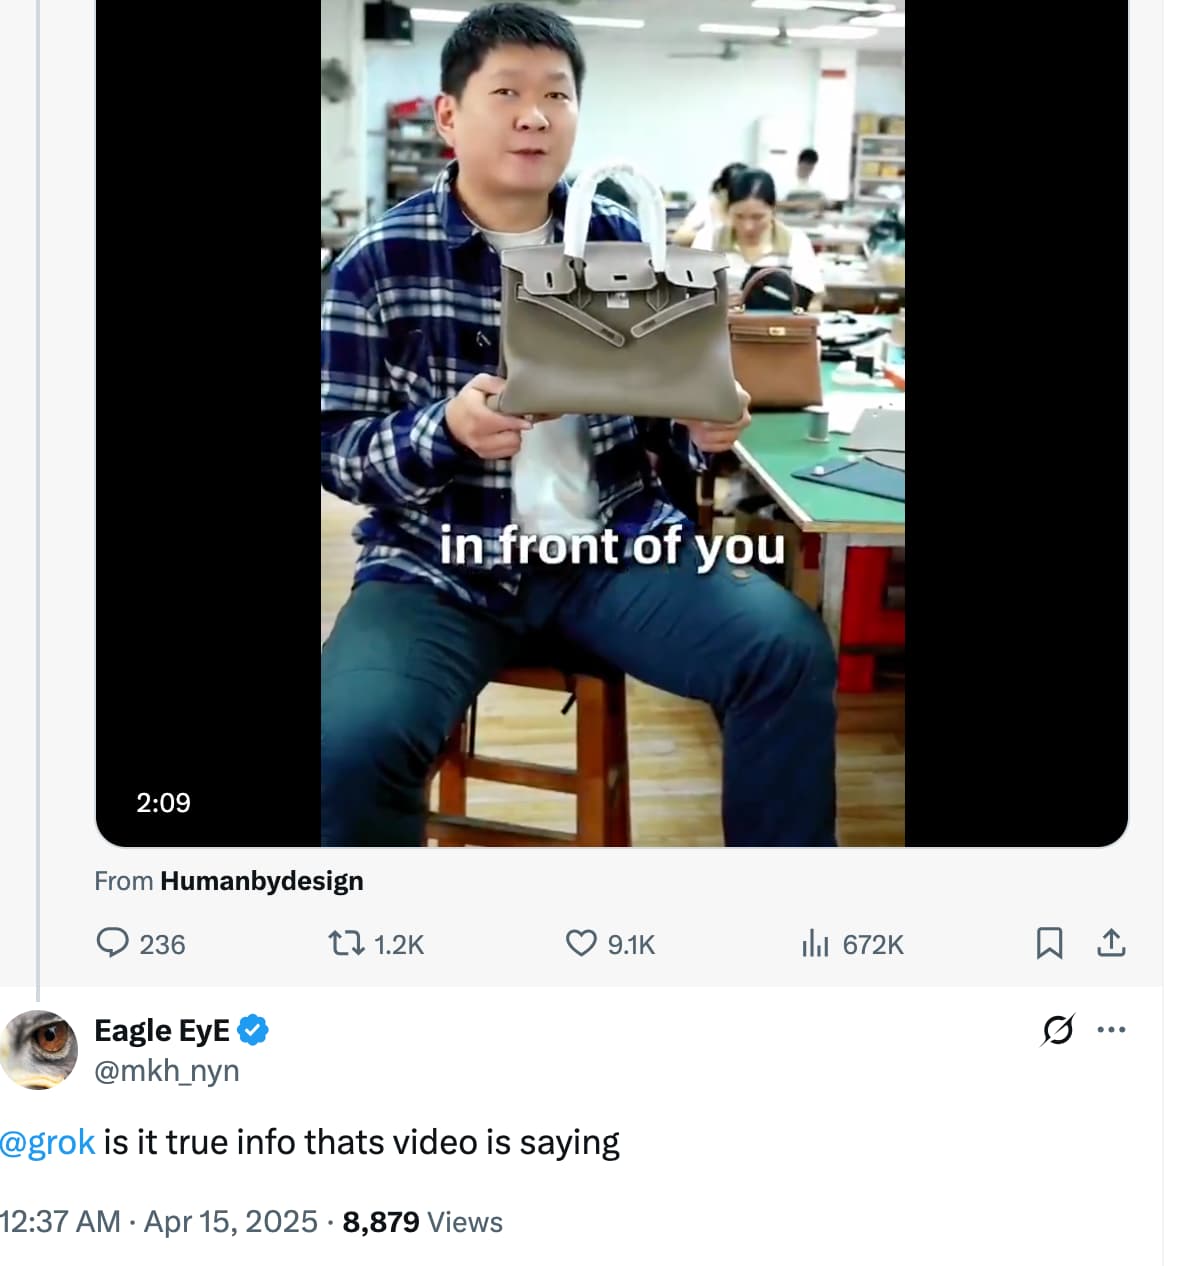This screenshot has height=1266, width=1200.
Task: Click the 2:09 video duration label
Action: pyautogui.click(x=163, y=802)
